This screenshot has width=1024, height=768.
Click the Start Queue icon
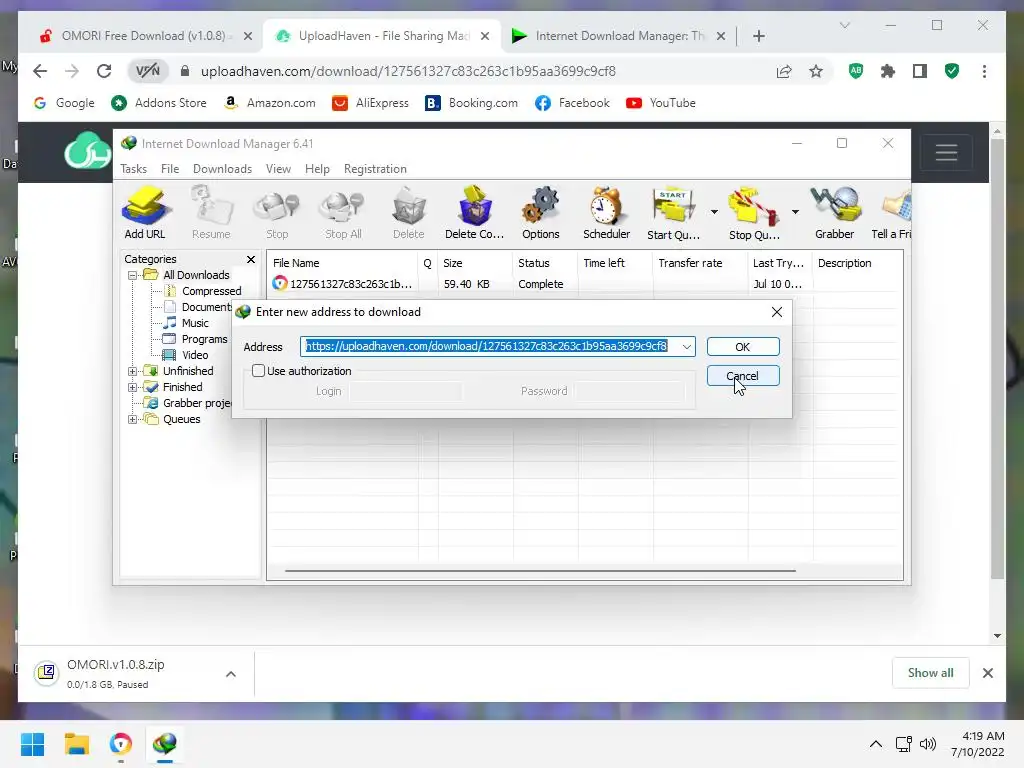tap(673, 212)
